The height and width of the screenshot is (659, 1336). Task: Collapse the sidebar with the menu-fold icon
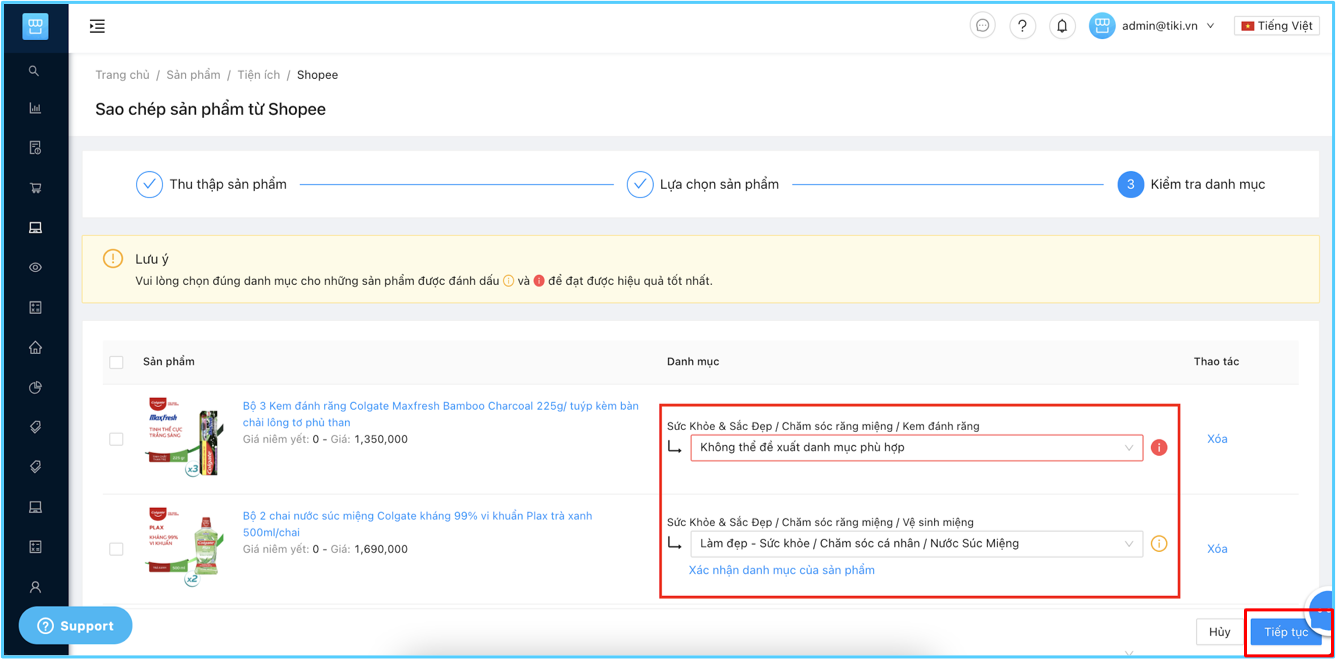coord(97,26)
